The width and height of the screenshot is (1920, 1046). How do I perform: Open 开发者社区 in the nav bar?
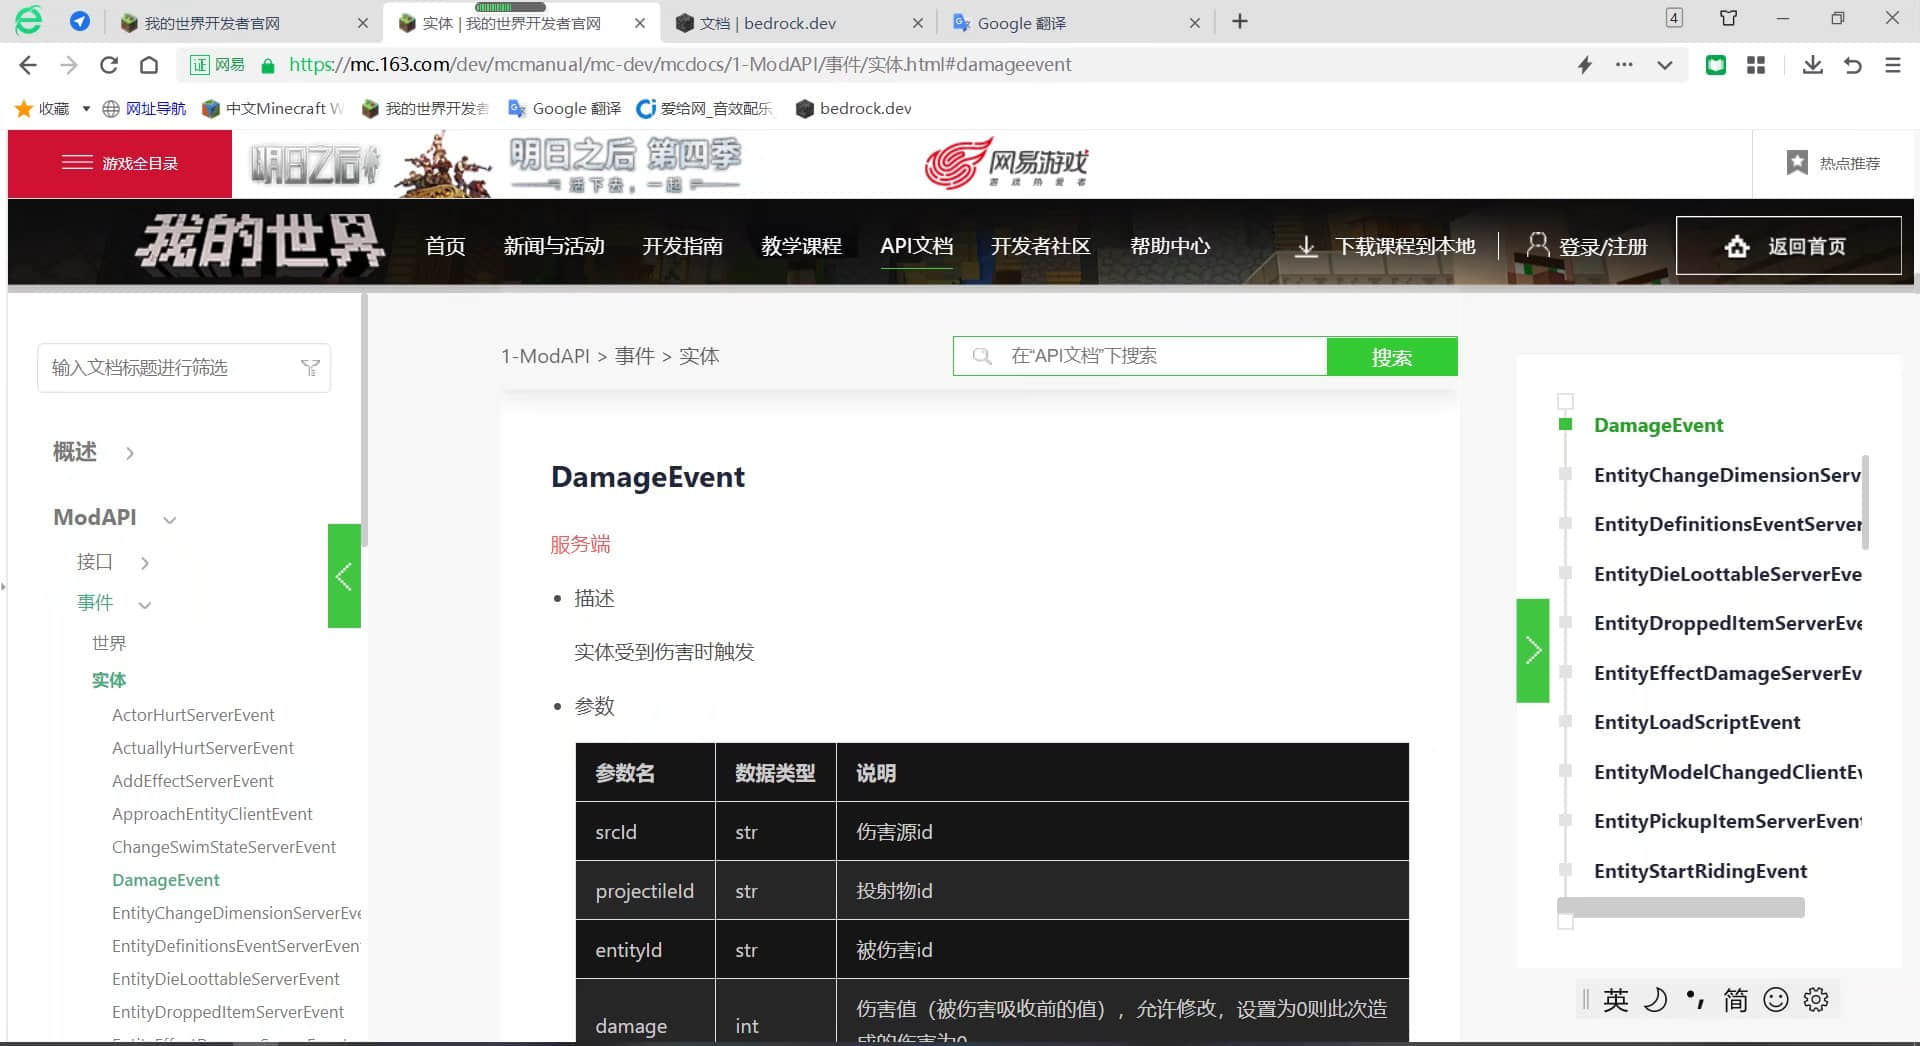point(1040,246)
